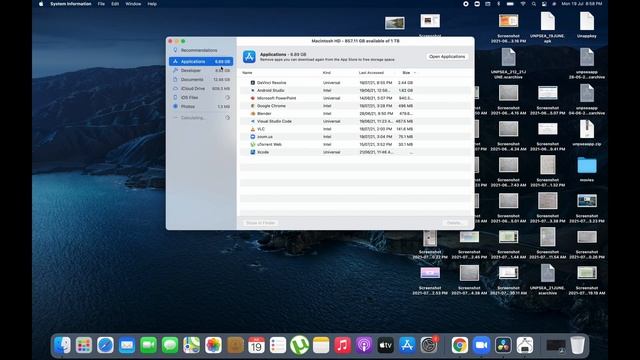Viewport: 640px width, 360px height.
Task: Click the Open Applications button
Action: (447, 57)
